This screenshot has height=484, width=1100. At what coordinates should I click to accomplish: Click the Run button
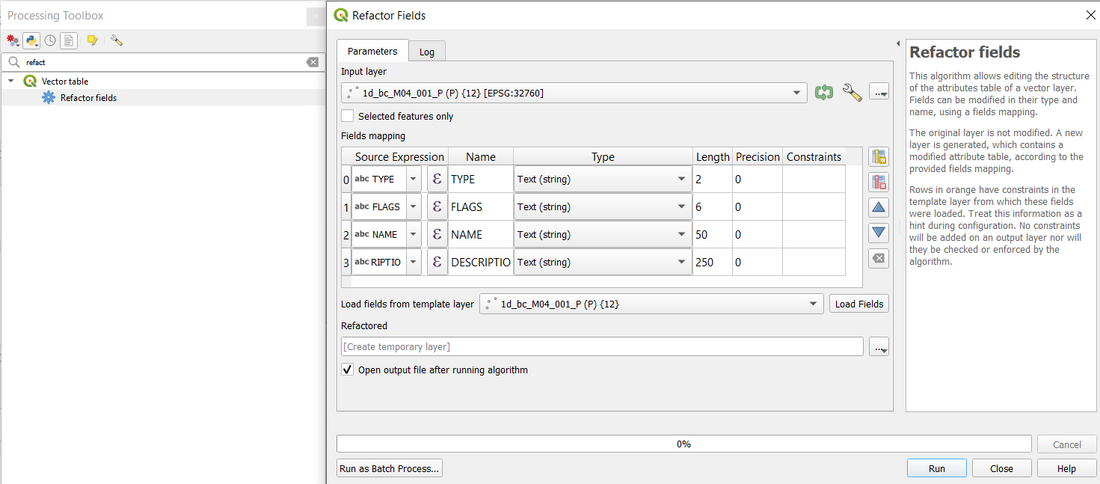936,468
